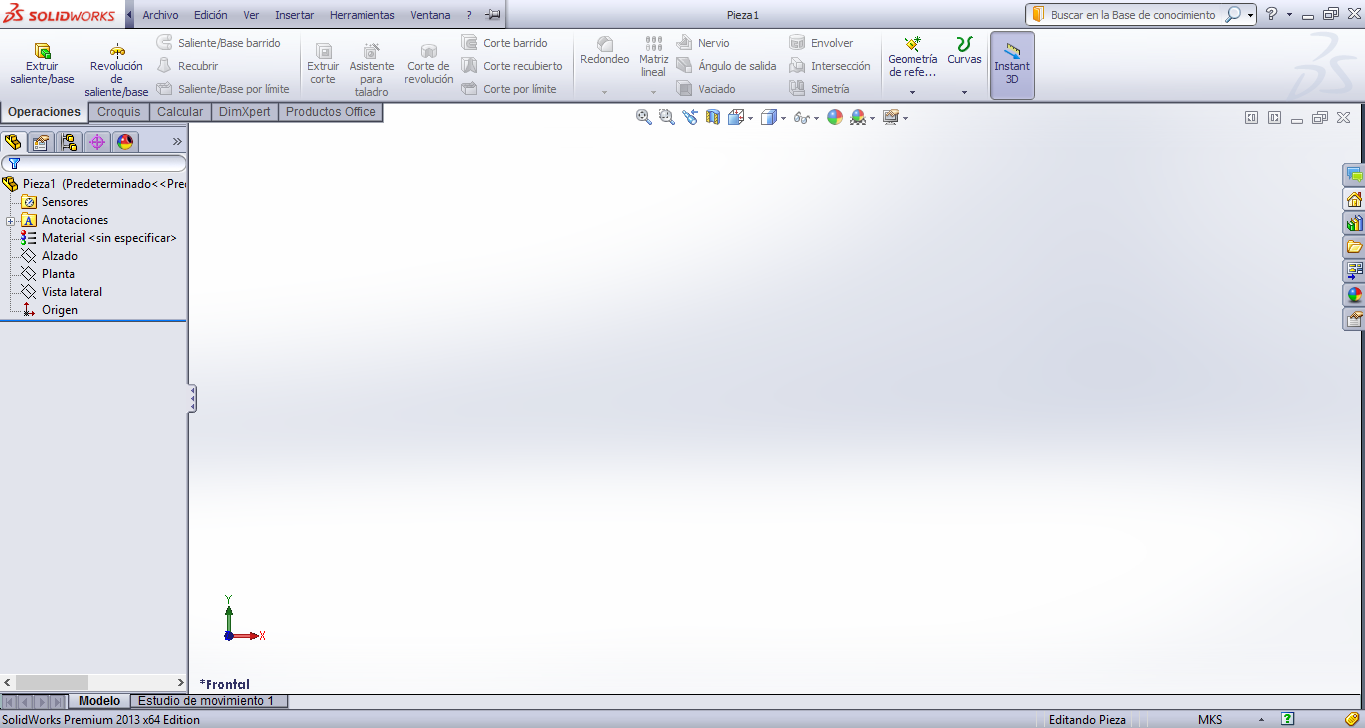Open Asistente para taladro

(x=371, y=70)
